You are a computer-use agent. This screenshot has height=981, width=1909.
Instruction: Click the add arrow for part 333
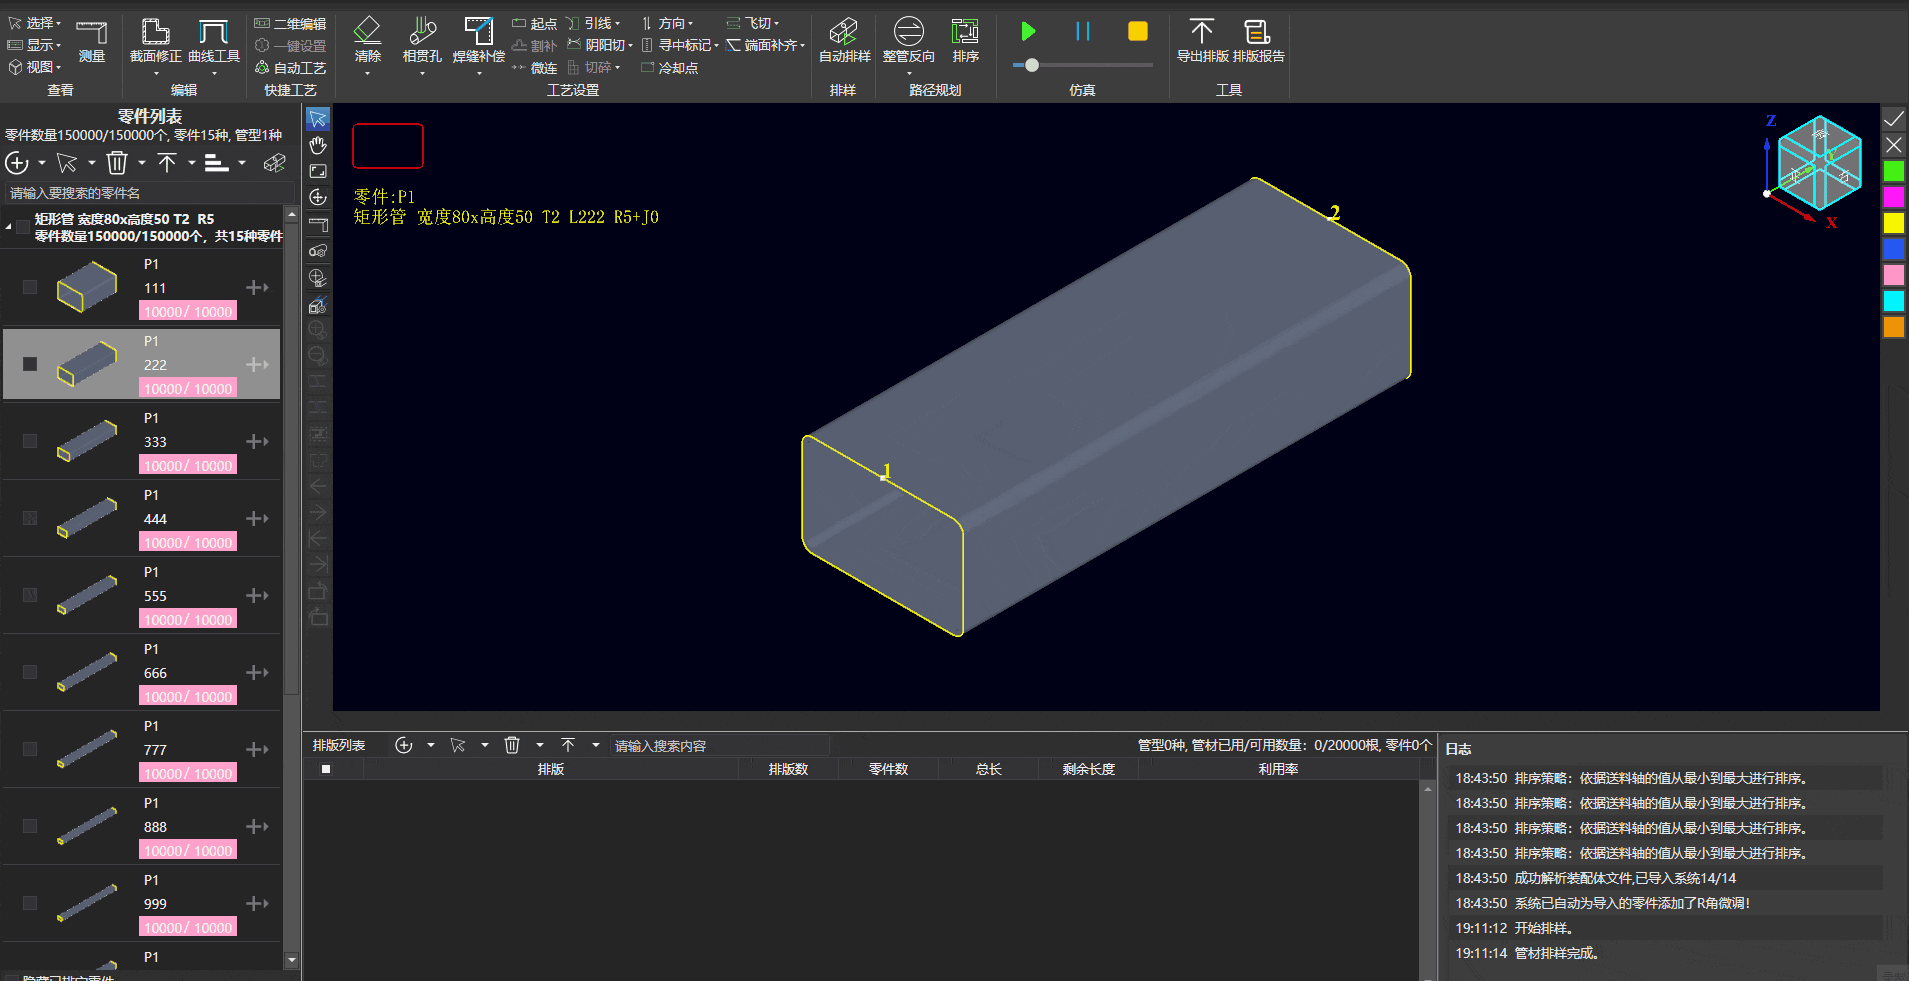258,441
